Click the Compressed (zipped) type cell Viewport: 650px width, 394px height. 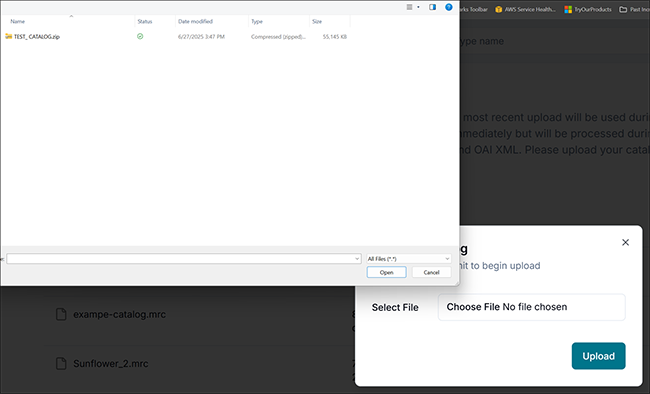click(x=278, y=36)
